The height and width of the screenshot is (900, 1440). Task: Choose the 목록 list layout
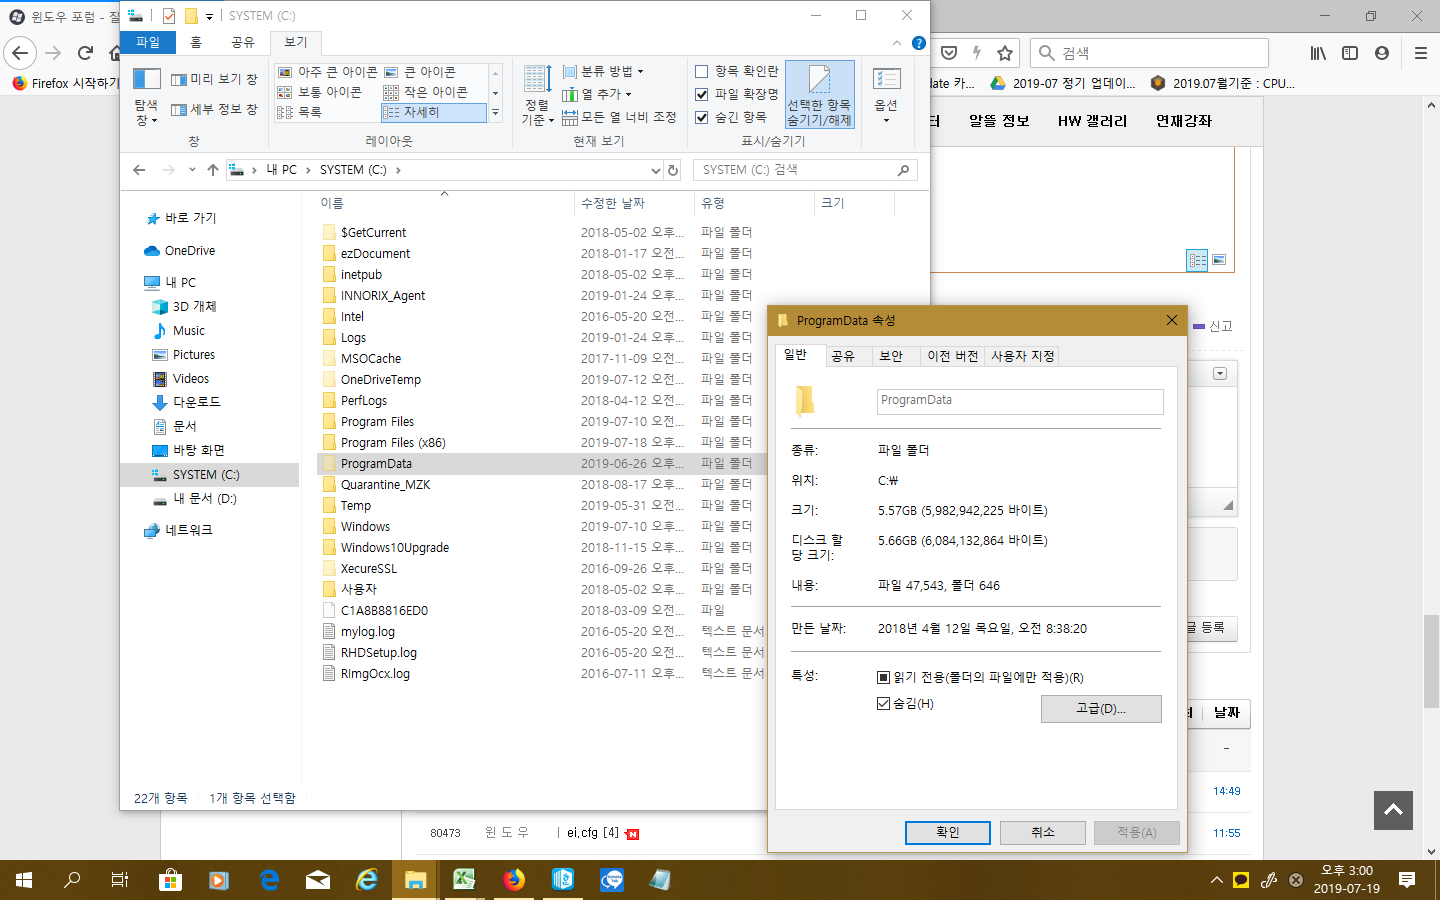click(x=300, y=112)
